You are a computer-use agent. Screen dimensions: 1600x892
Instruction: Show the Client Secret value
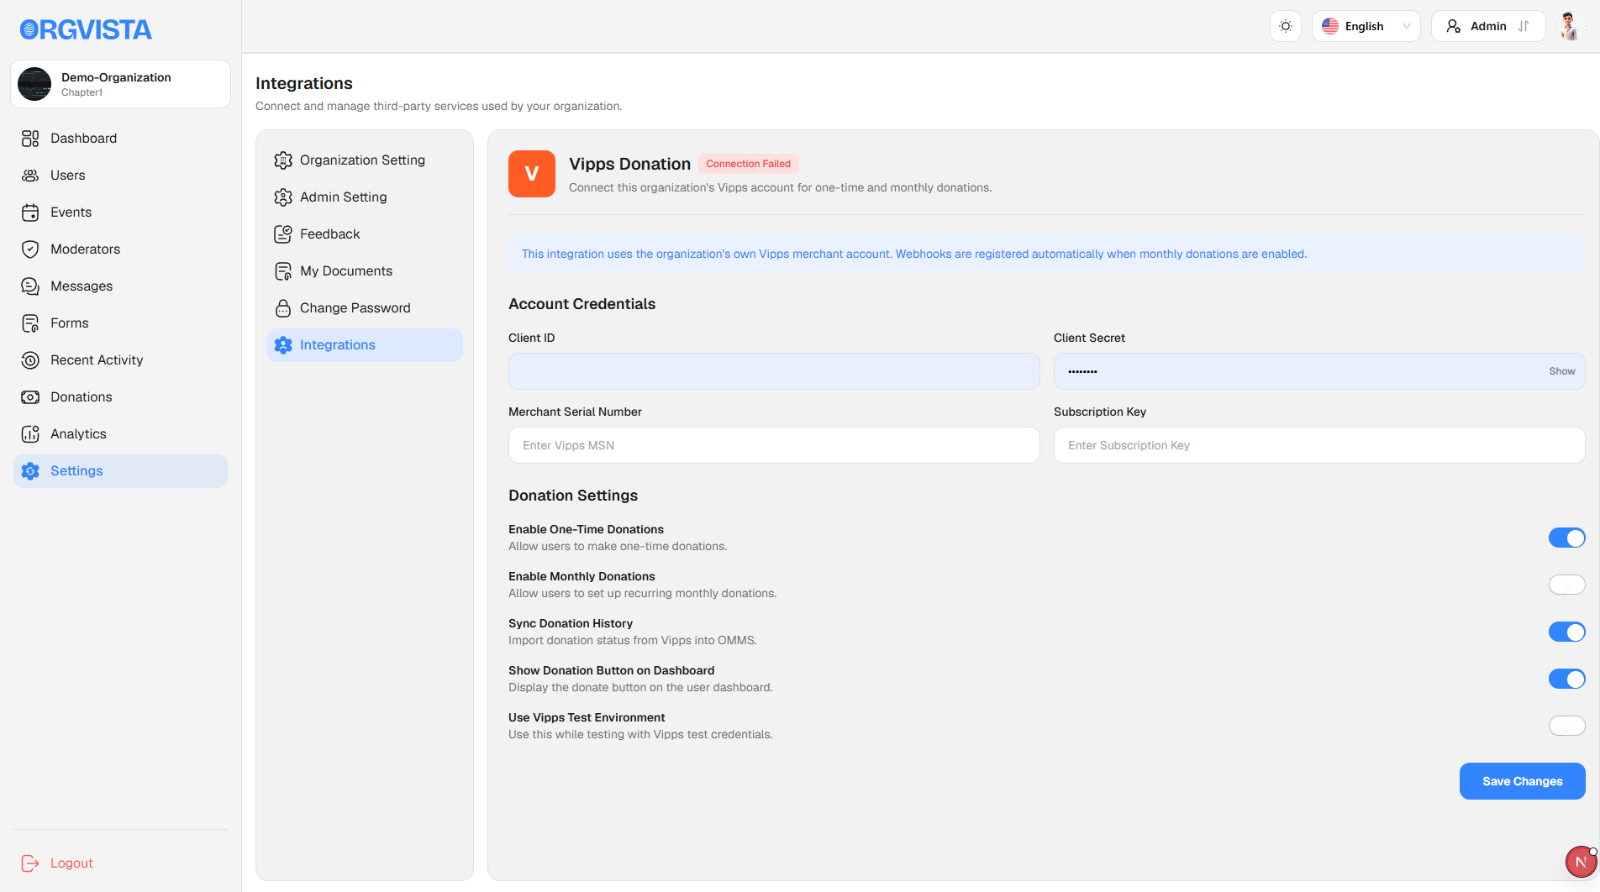1562,371
